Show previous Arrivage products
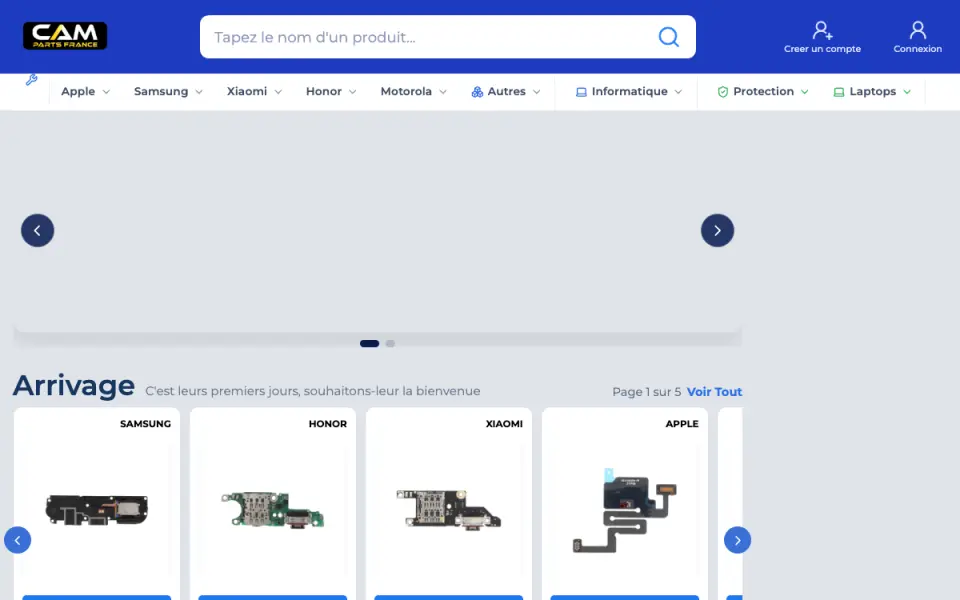960x600 pixels. (x=17, y=540)
